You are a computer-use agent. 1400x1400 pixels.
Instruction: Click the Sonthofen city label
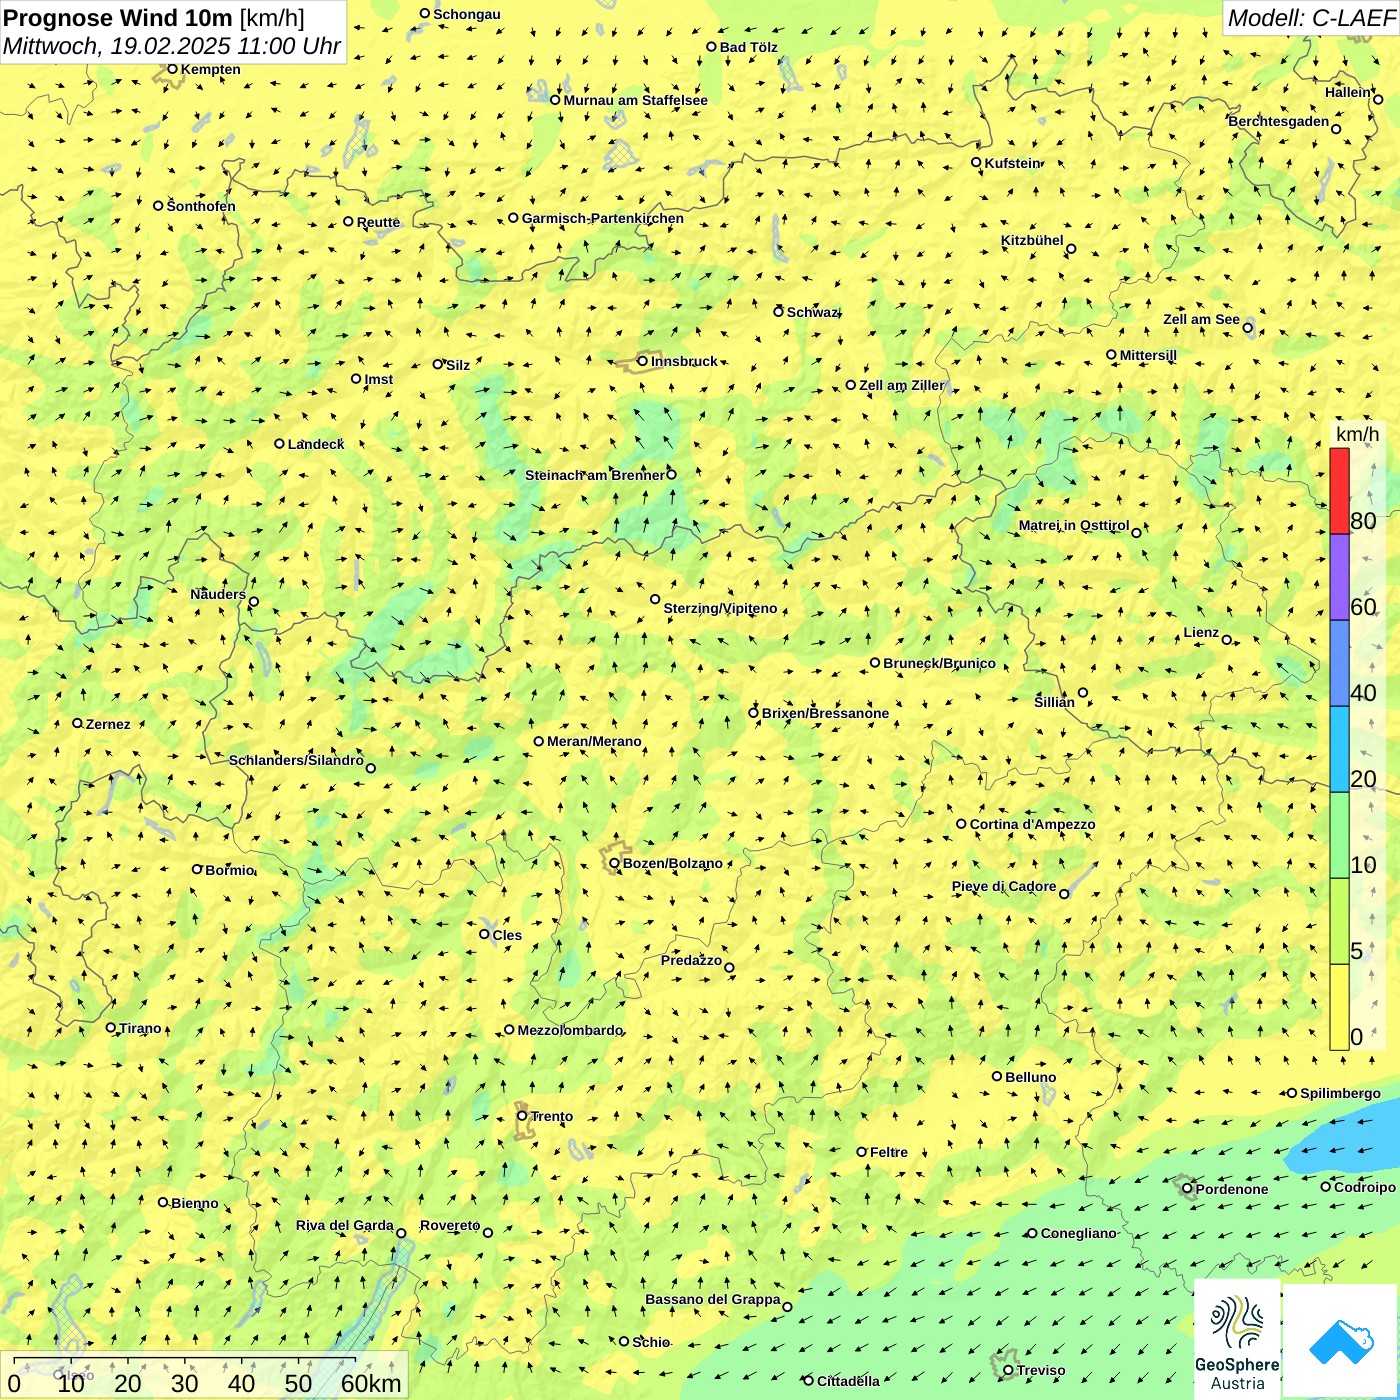[201, 206]
